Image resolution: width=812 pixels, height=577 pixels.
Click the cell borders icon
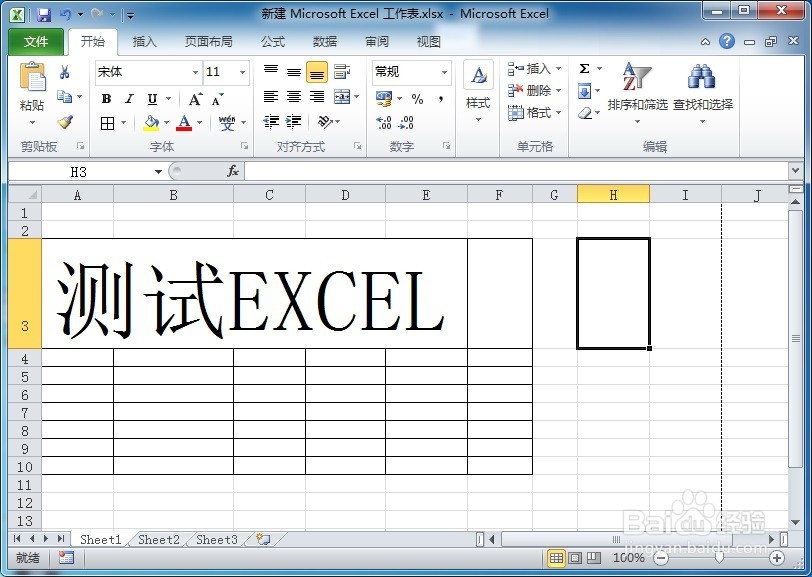click(x=107, y=123)
